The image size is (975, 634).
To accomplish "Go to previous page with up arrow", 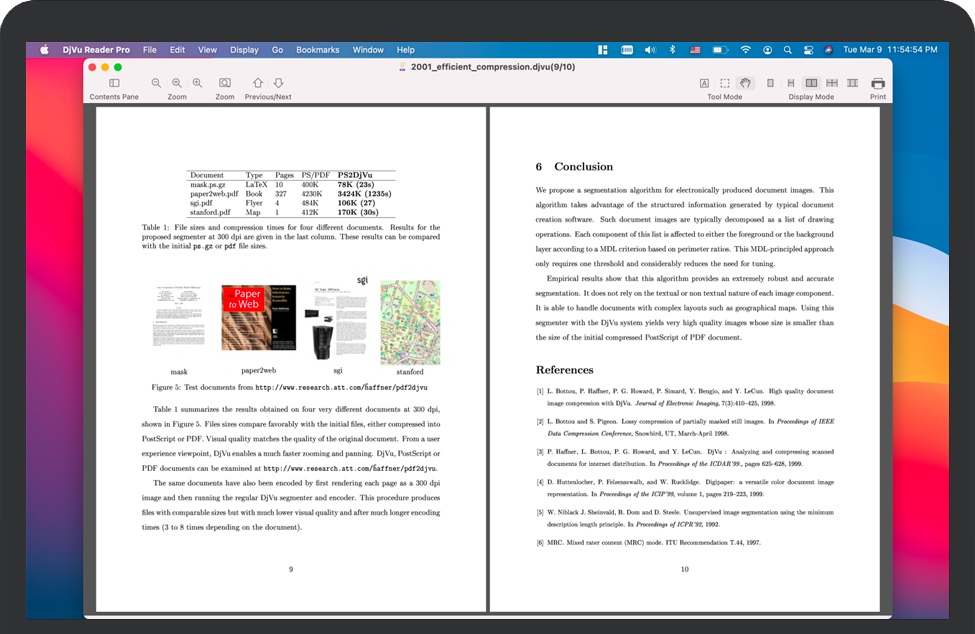I will (258, 83).
